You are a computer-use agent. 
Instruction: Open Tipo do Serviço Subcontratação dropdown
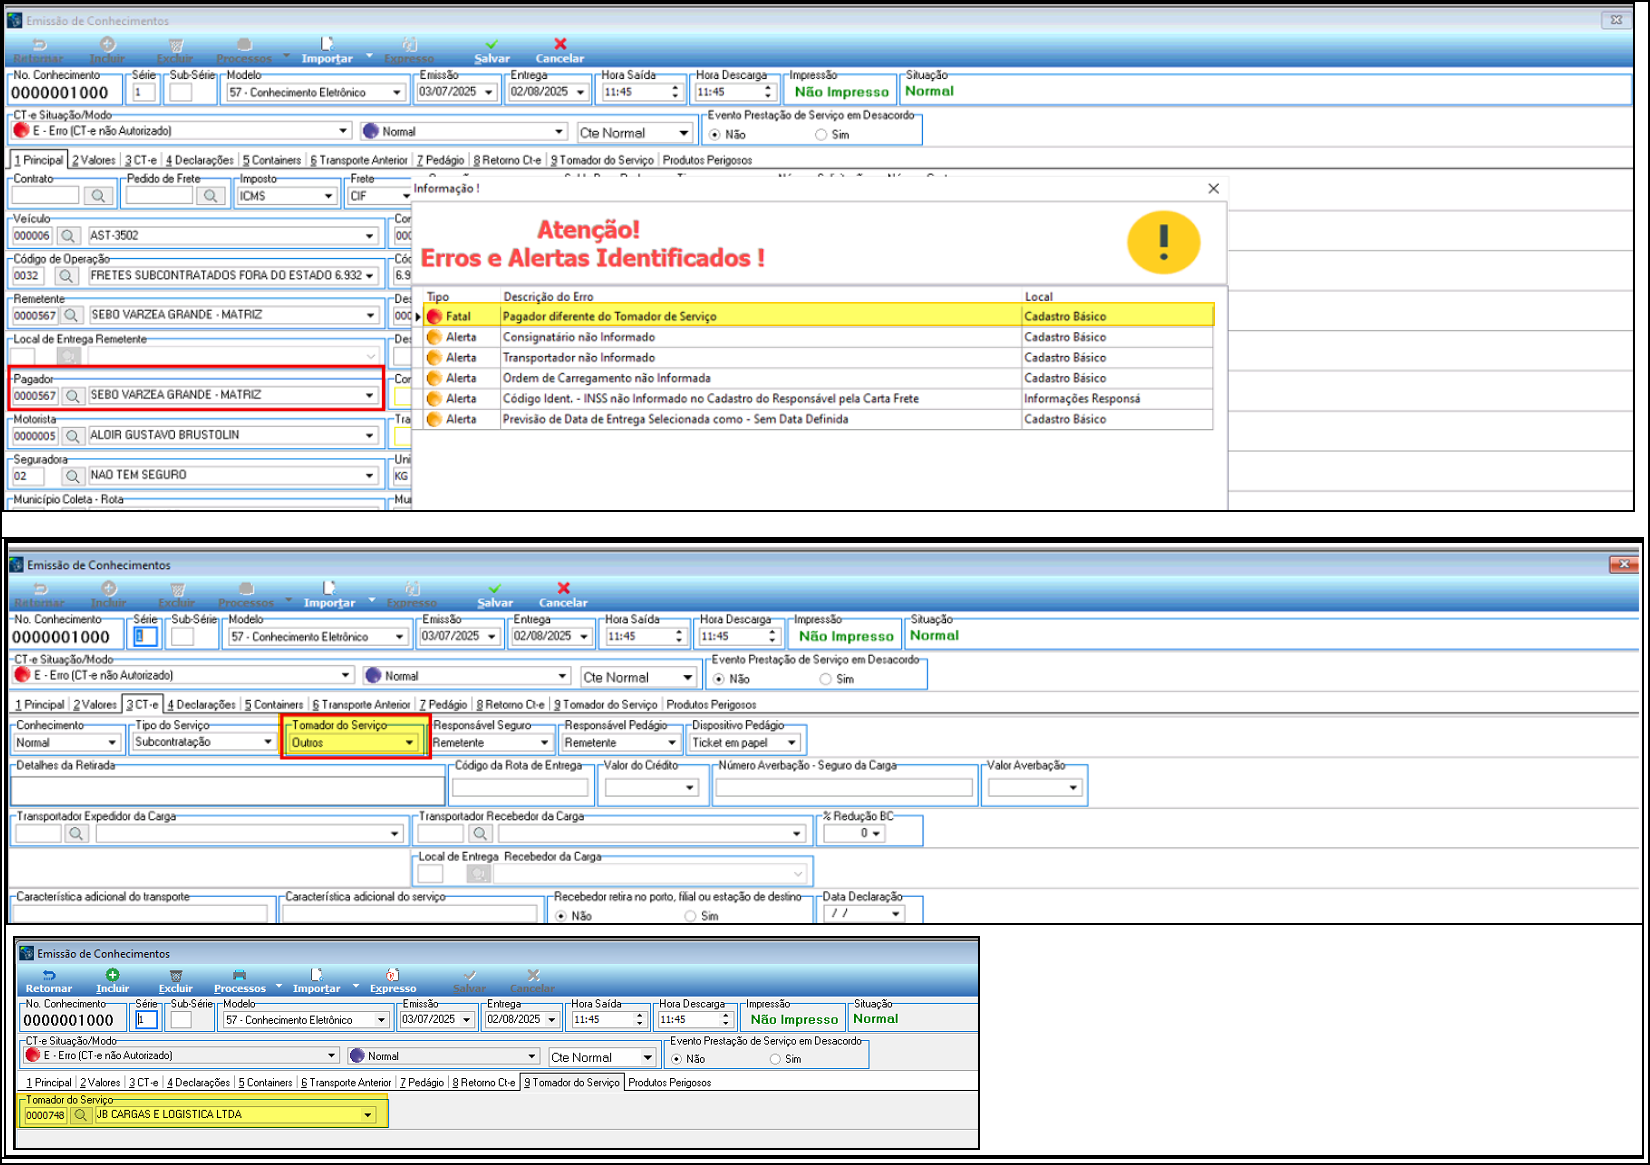point(267,742)
